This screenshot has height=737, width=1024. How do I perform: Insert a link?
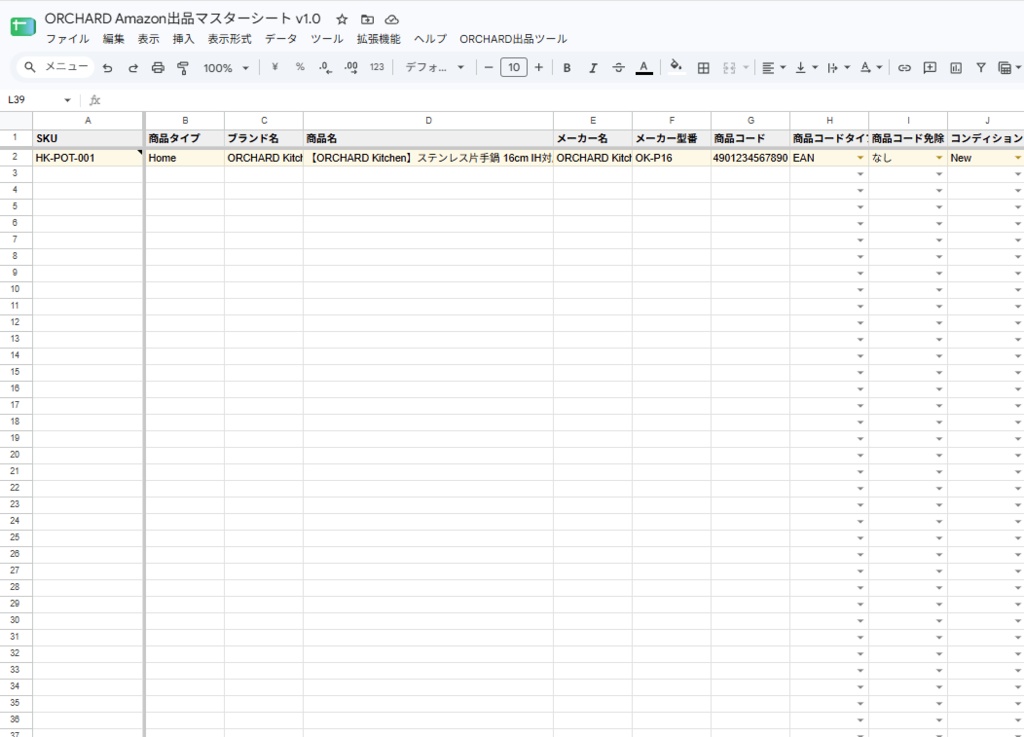pos(904,67)
